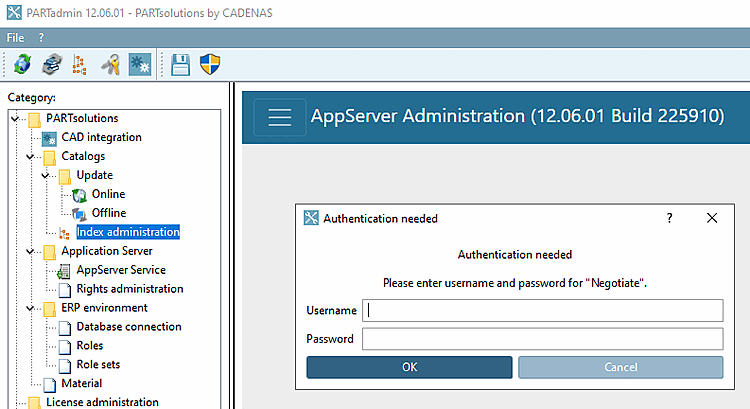Image resolution: width=750 pixels, height=409 pixels.
Task: Click the shield administrator icon in toolbar
Action: [210, 65]
